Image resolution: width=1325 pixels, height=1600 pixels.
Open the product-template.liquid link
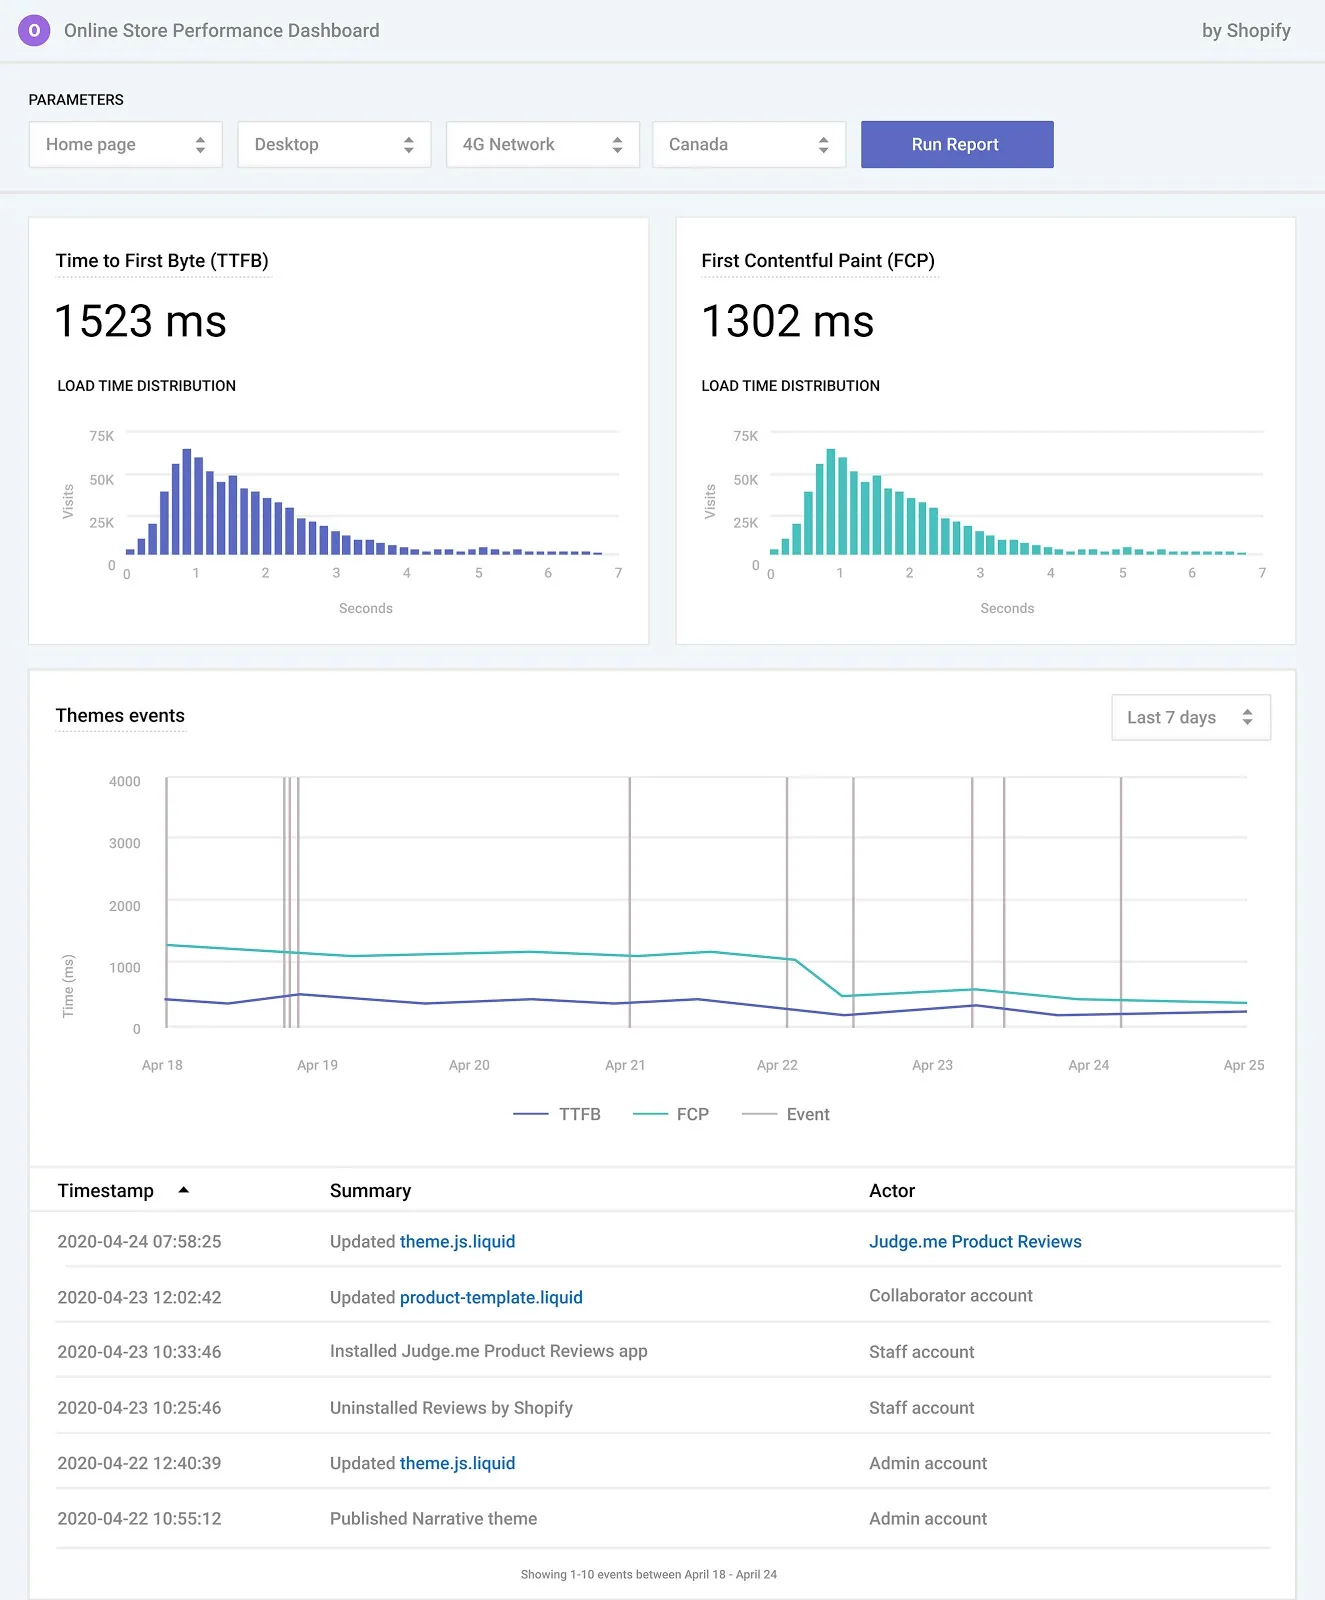pos(491,1297)
